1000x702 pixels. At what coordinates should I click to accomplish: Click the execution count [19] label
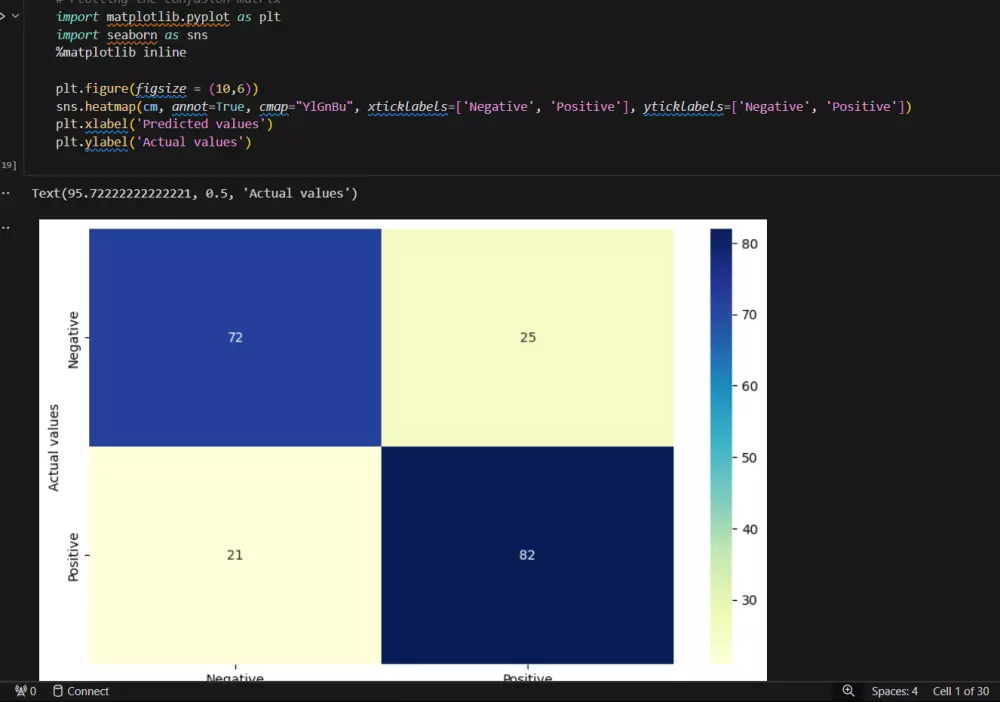pos(8,165)
